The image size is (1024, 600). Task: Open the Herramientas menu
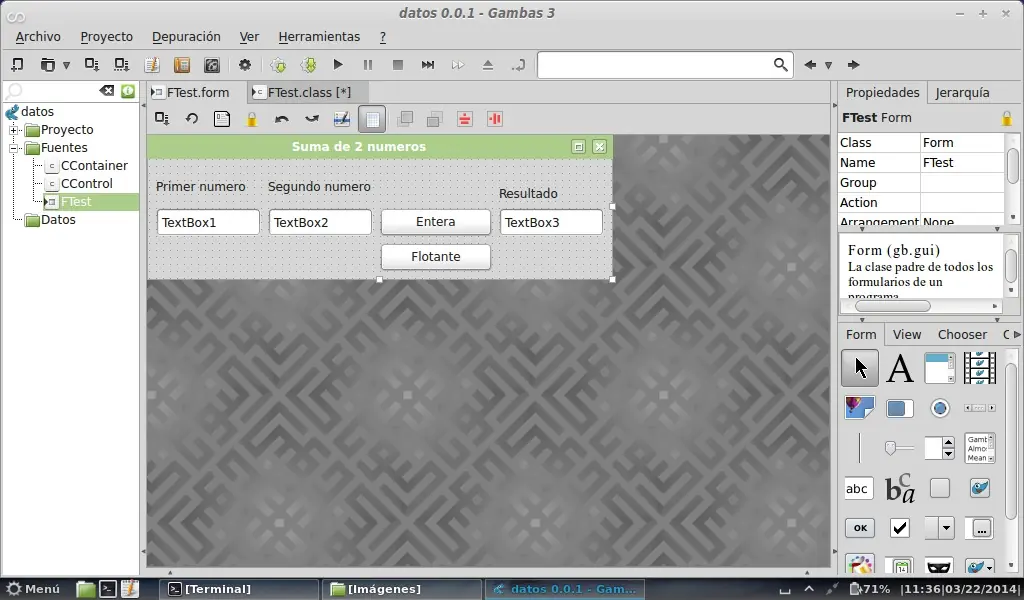(x=319, y=37)
